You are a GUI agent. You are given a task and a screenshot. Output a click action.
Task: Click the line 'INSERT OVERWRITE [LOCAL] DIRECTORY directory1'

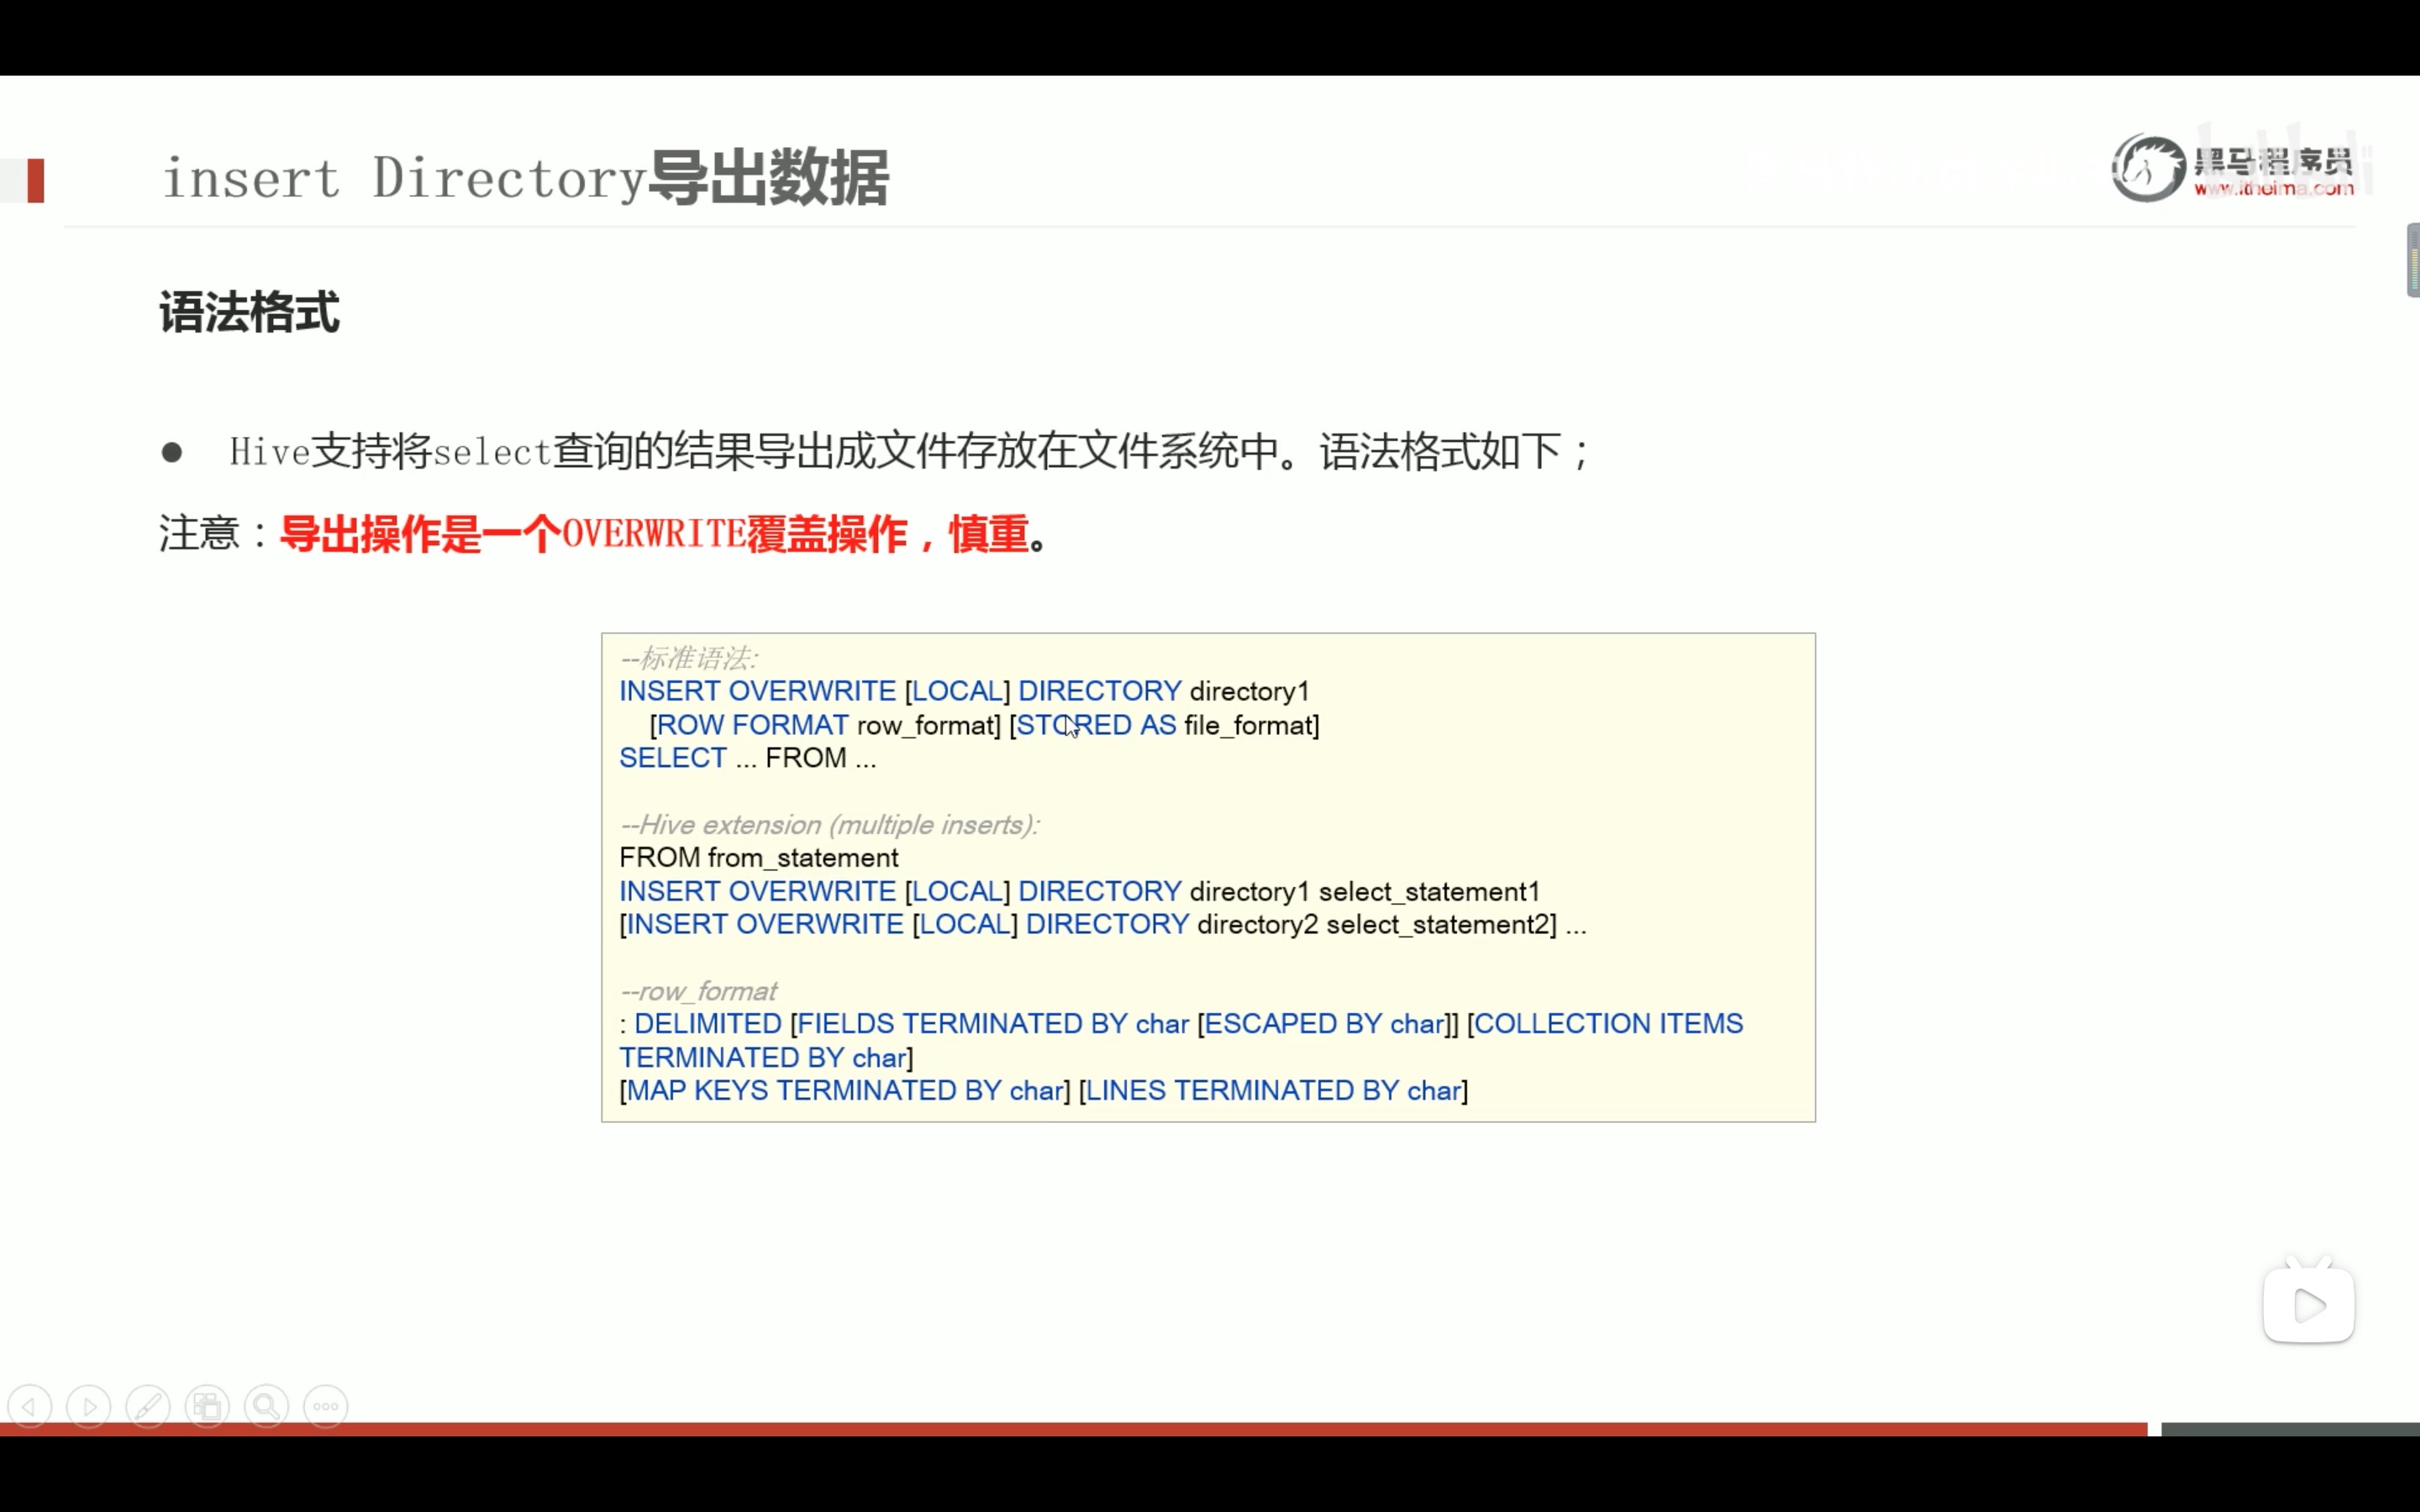964,691
